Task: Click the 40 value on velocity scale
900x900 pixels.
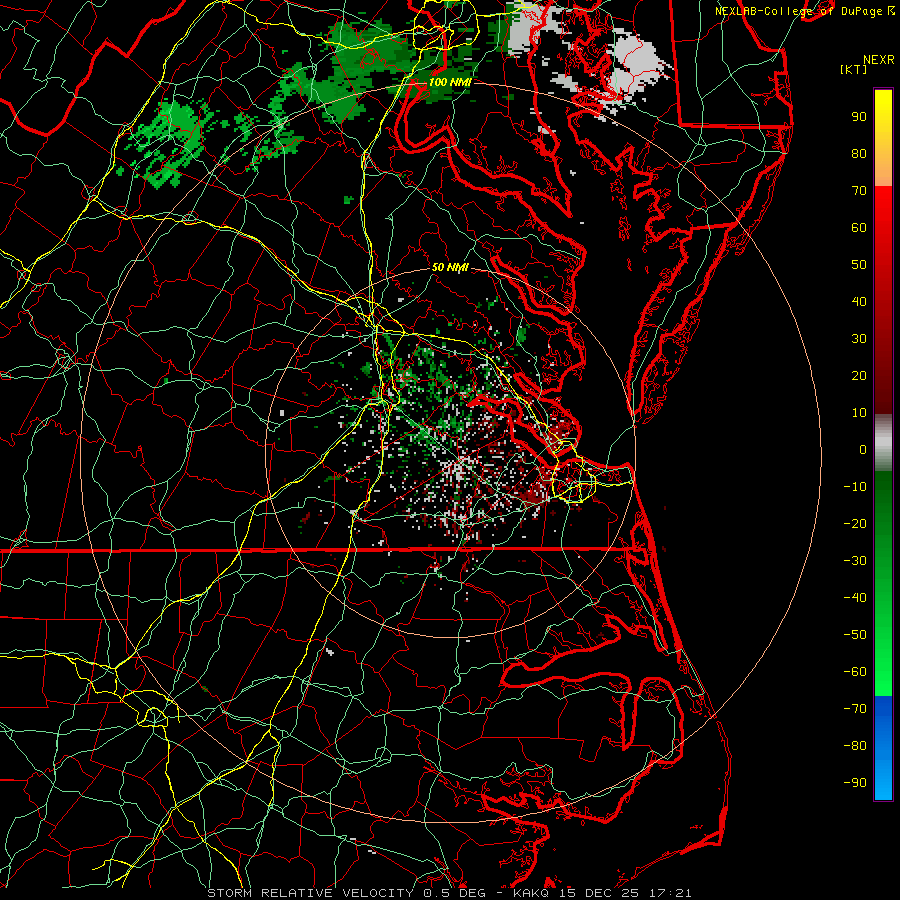Action: coord(859,301)
